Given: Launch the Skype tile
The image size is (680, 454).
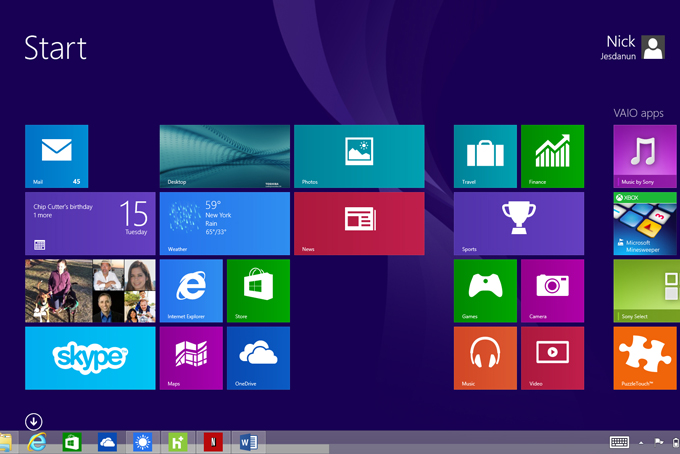Looking at the screenshot, I should pos(90,358).
